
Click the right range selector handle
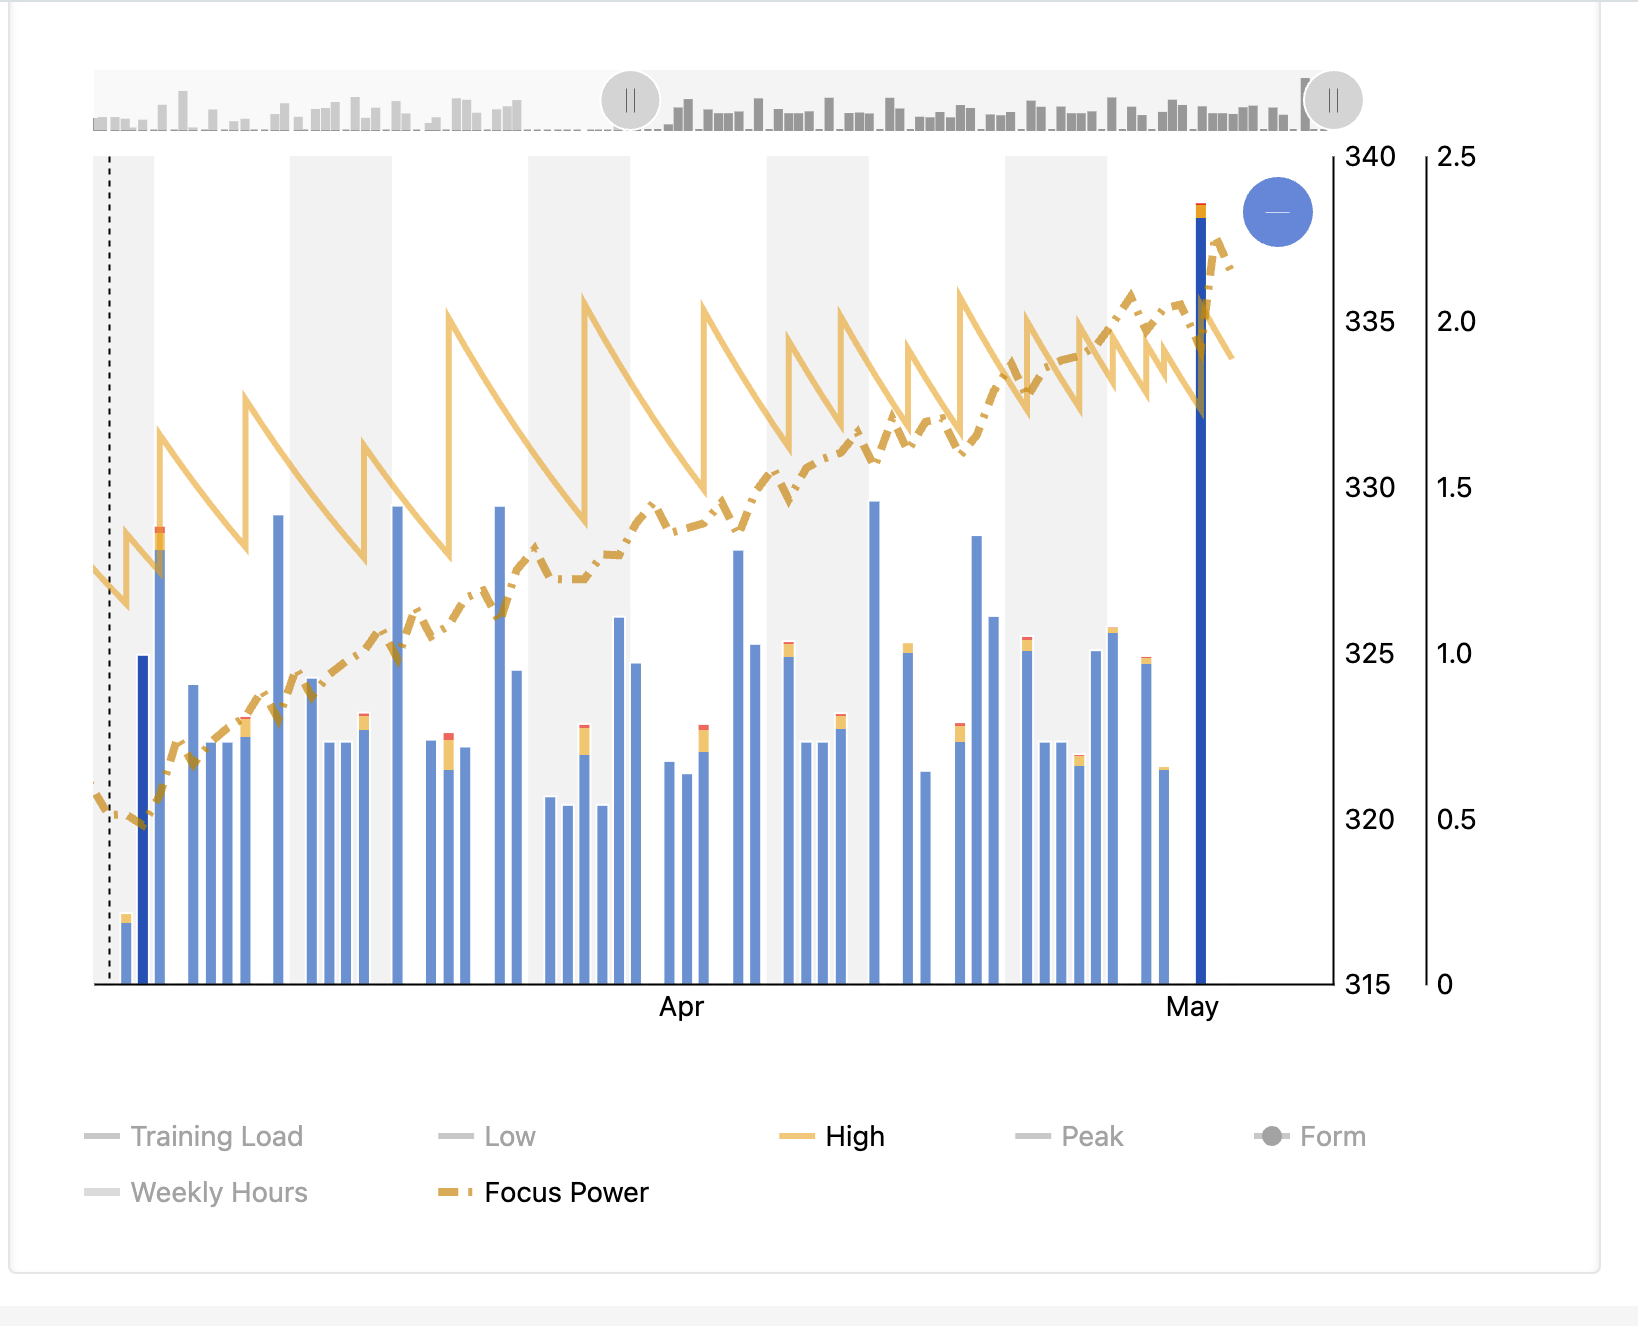click(x=1333, y=100)
